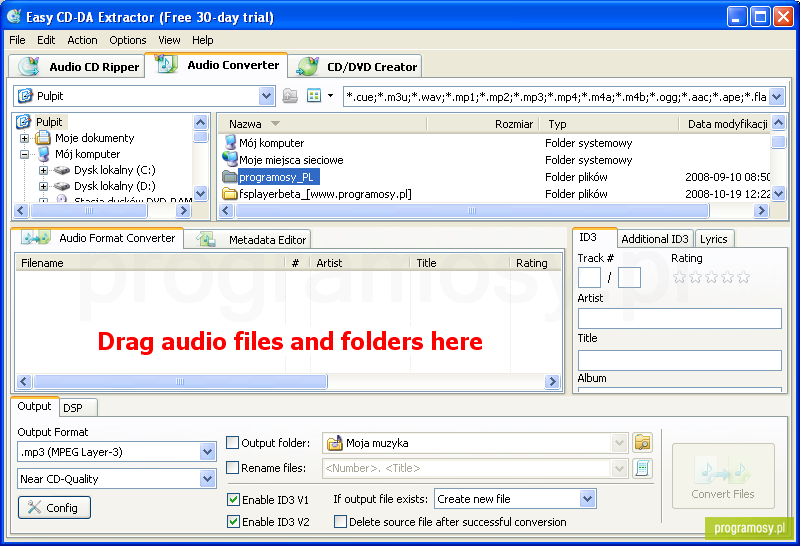Open the Near CD-Quality dropdown
This screenshot has height=546, width=800.
(207, 479)
